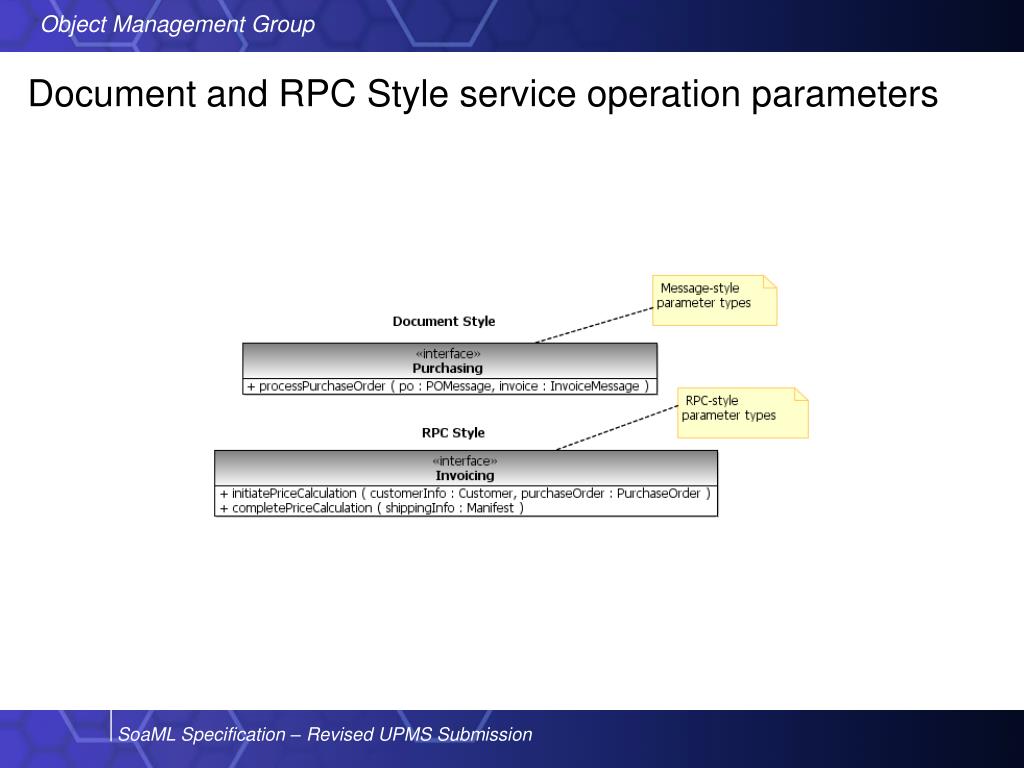Click the 'RPC-style parameter types' note

743,413
